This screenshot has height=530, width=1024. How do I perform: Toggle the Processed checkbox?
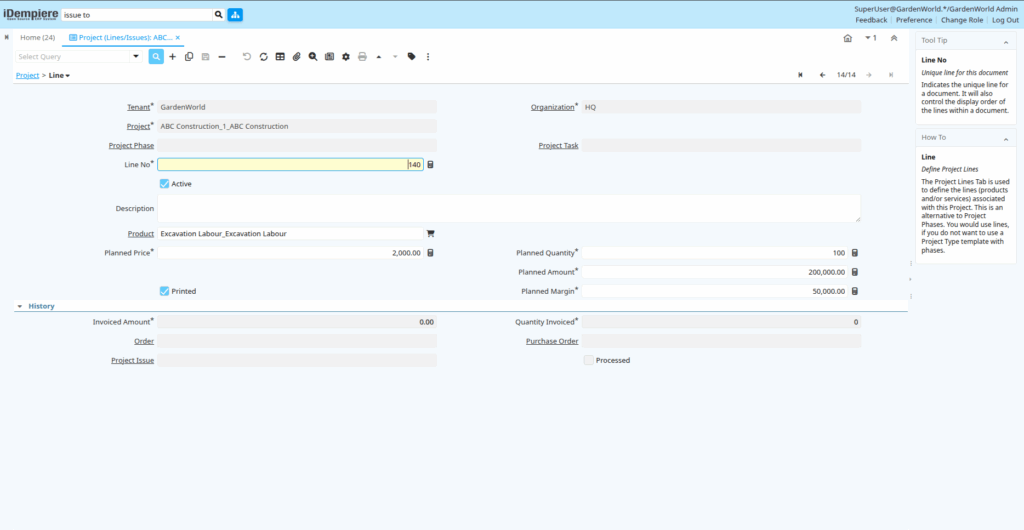click(588, 360)
